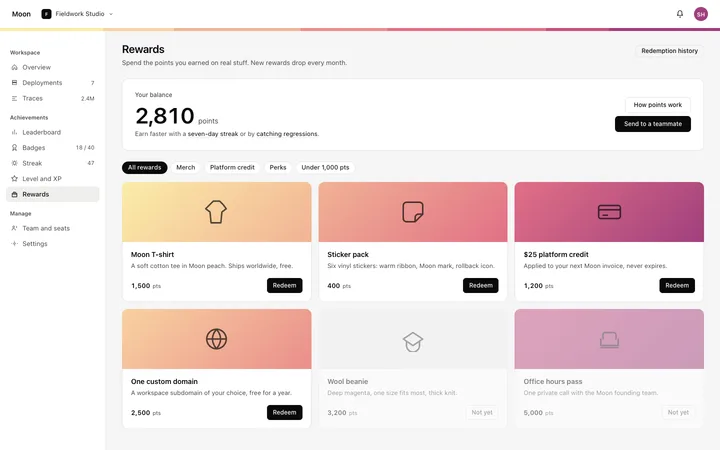Click the Traces icon in sidebar
The image size is (720, 450).
14,98
